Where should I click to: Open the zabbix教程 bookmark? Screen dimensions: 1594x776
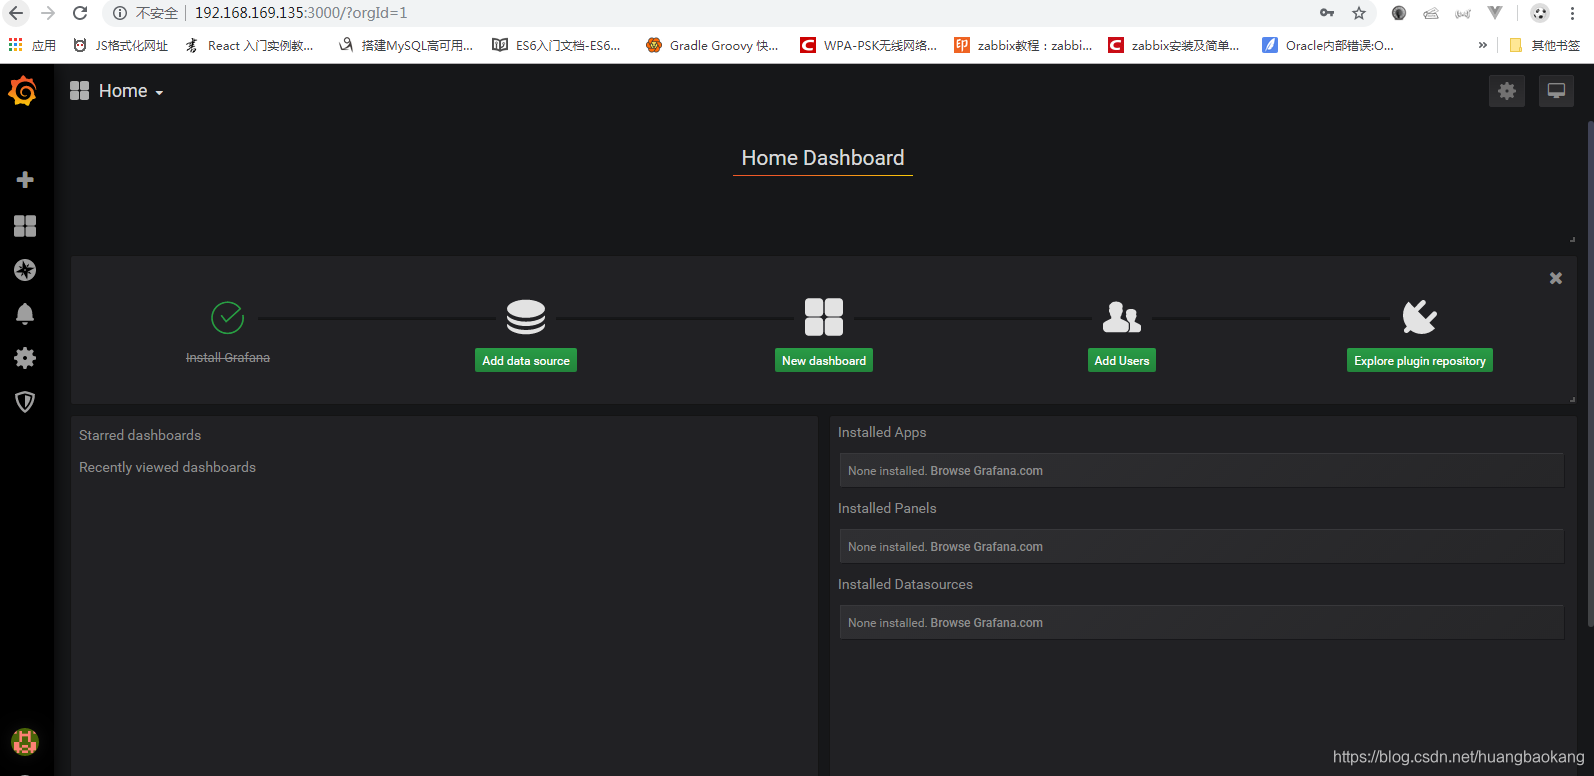click(1023, 45)
